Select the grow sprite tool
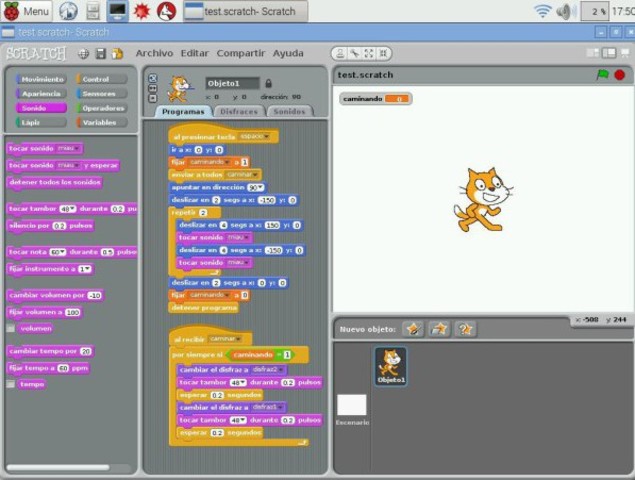The image size is (635, 480). click(x=369, y=53)
